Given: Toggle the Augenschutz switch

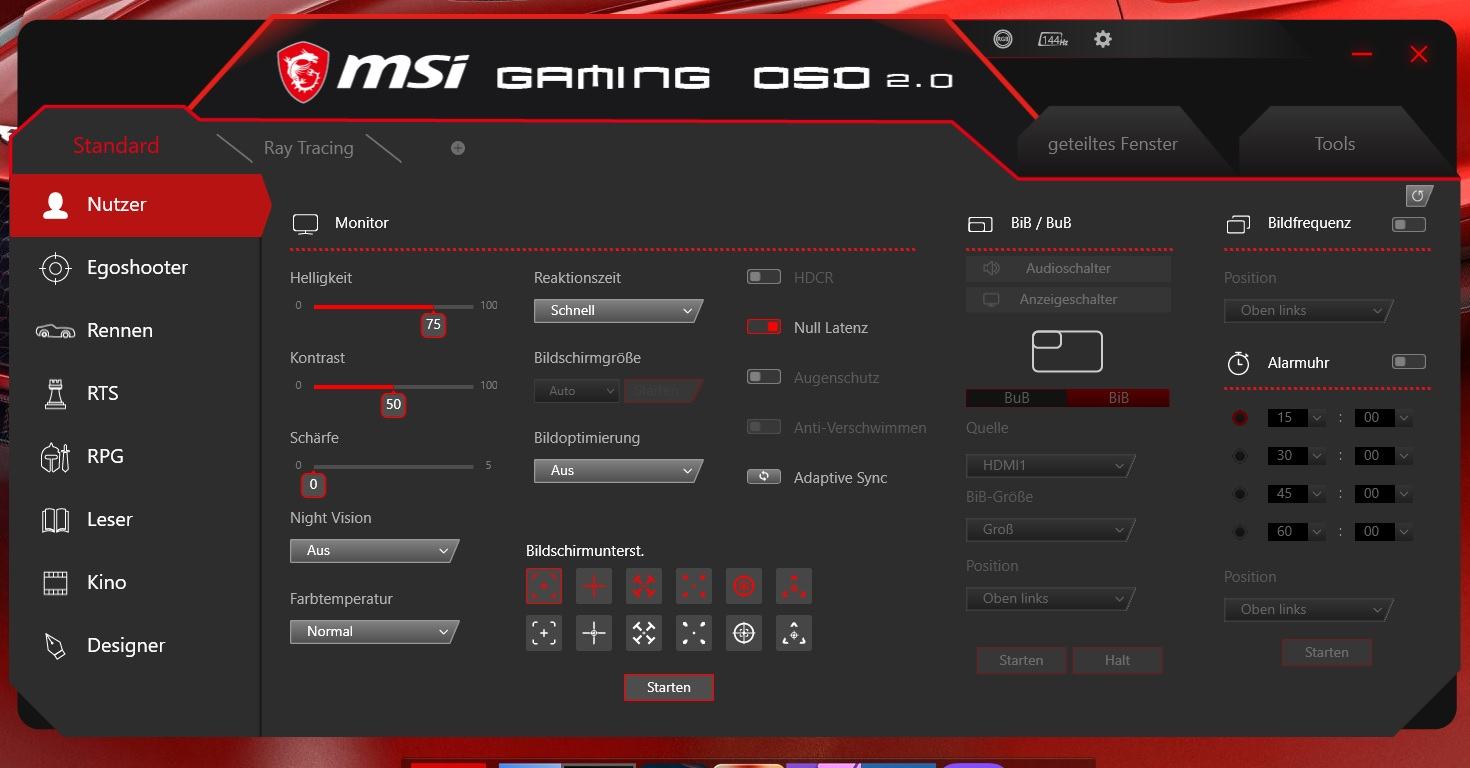Looking at the screenshot, I should click(x=764, y=377).
